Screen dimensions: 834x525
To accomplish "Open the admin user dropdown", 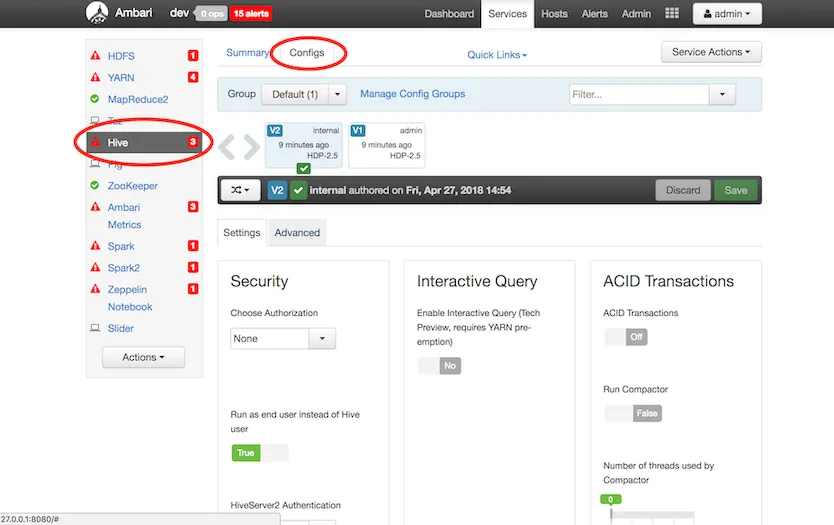I will 727,14.
